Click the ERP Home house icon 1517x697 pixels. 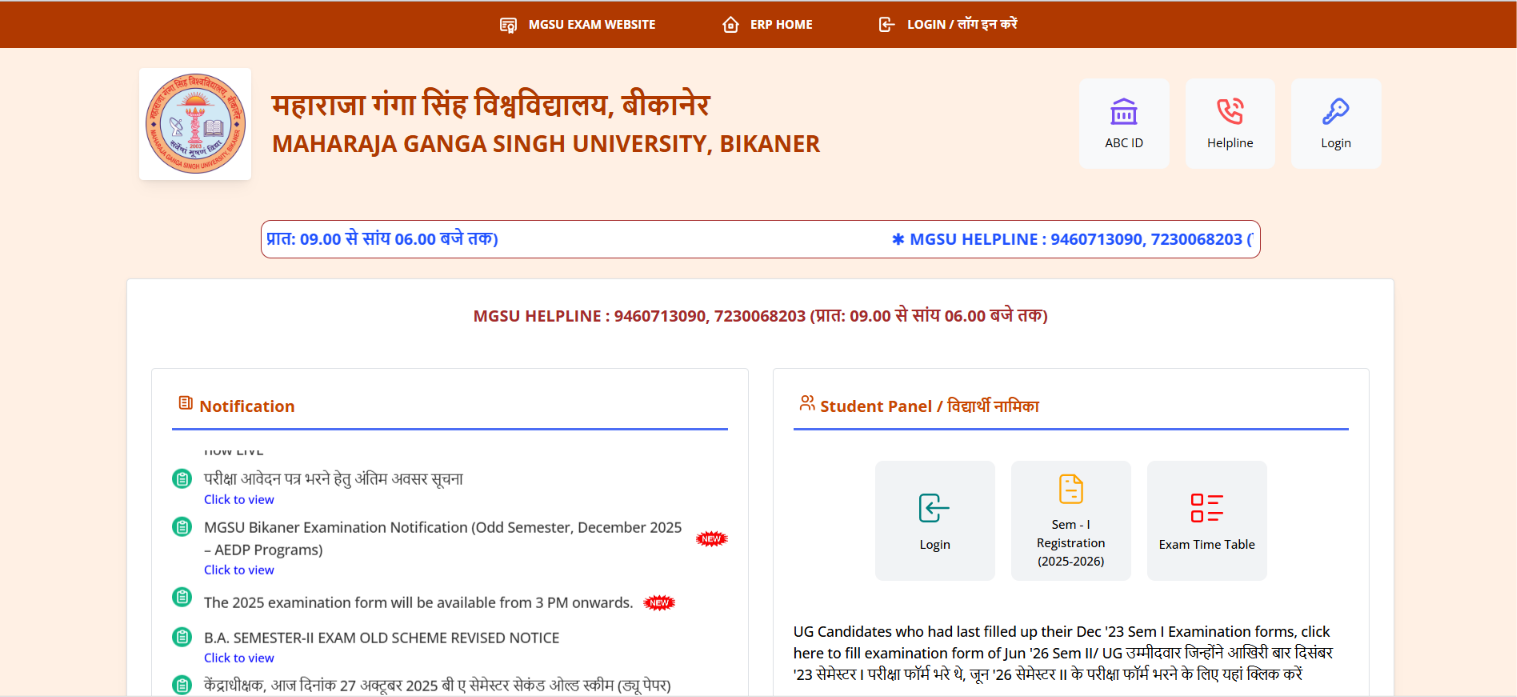(x=730, y=24)
